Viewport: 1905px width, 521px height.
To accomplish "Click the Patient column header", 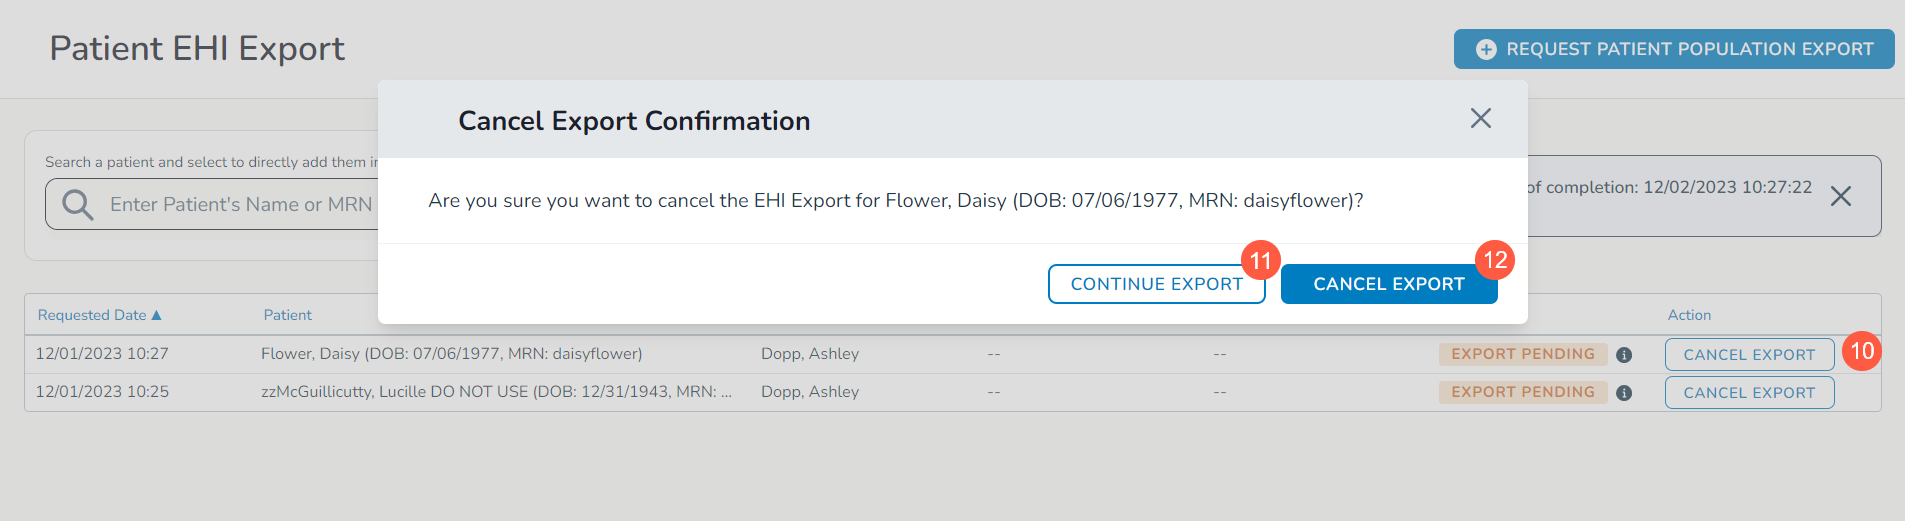I will pos(288,315).
